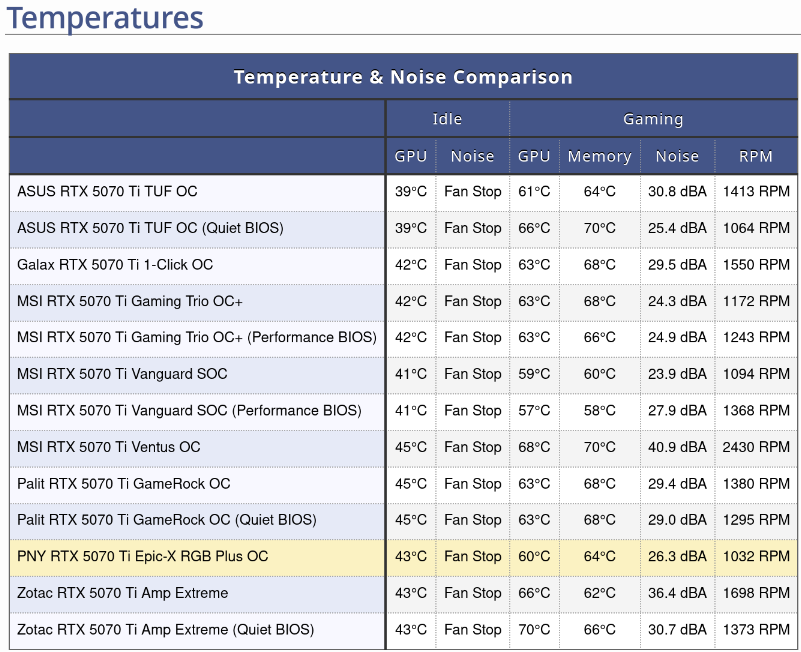Click the 1368 RPM value
Image resolution: width=801 pixels, height=652 pixels.
756,411
